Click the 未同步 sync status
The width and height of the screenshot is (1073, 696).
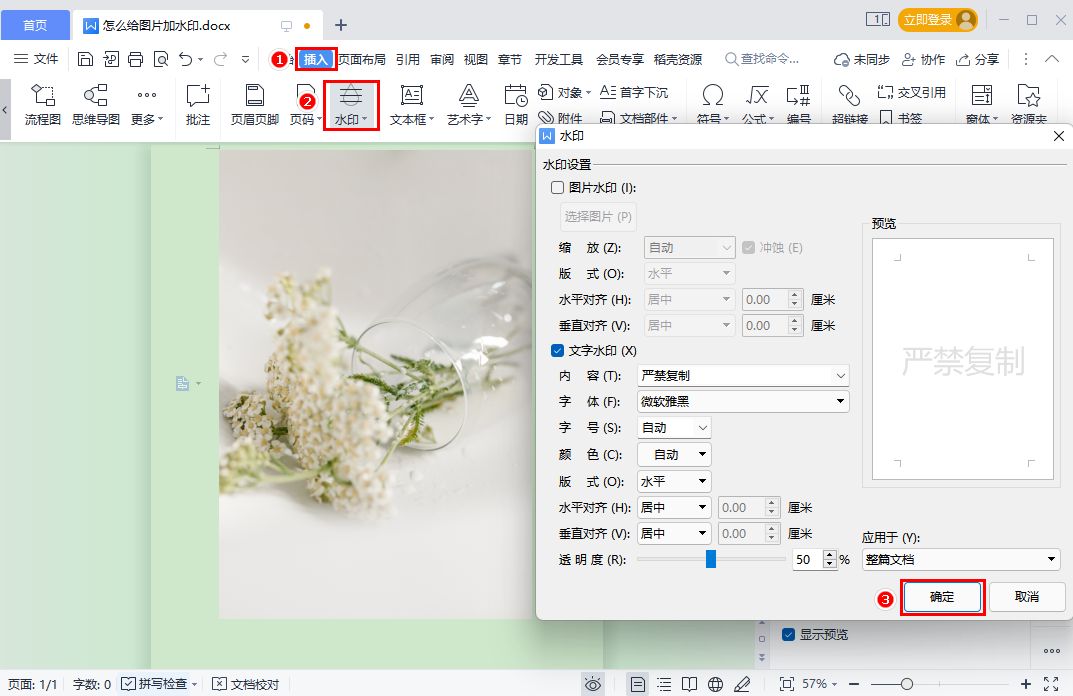click(862, 60)
